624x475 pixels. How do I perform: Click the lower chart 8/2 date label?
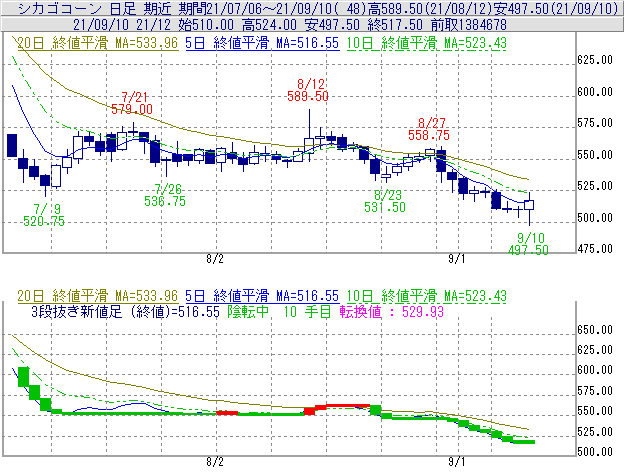(x=215, y=462)
